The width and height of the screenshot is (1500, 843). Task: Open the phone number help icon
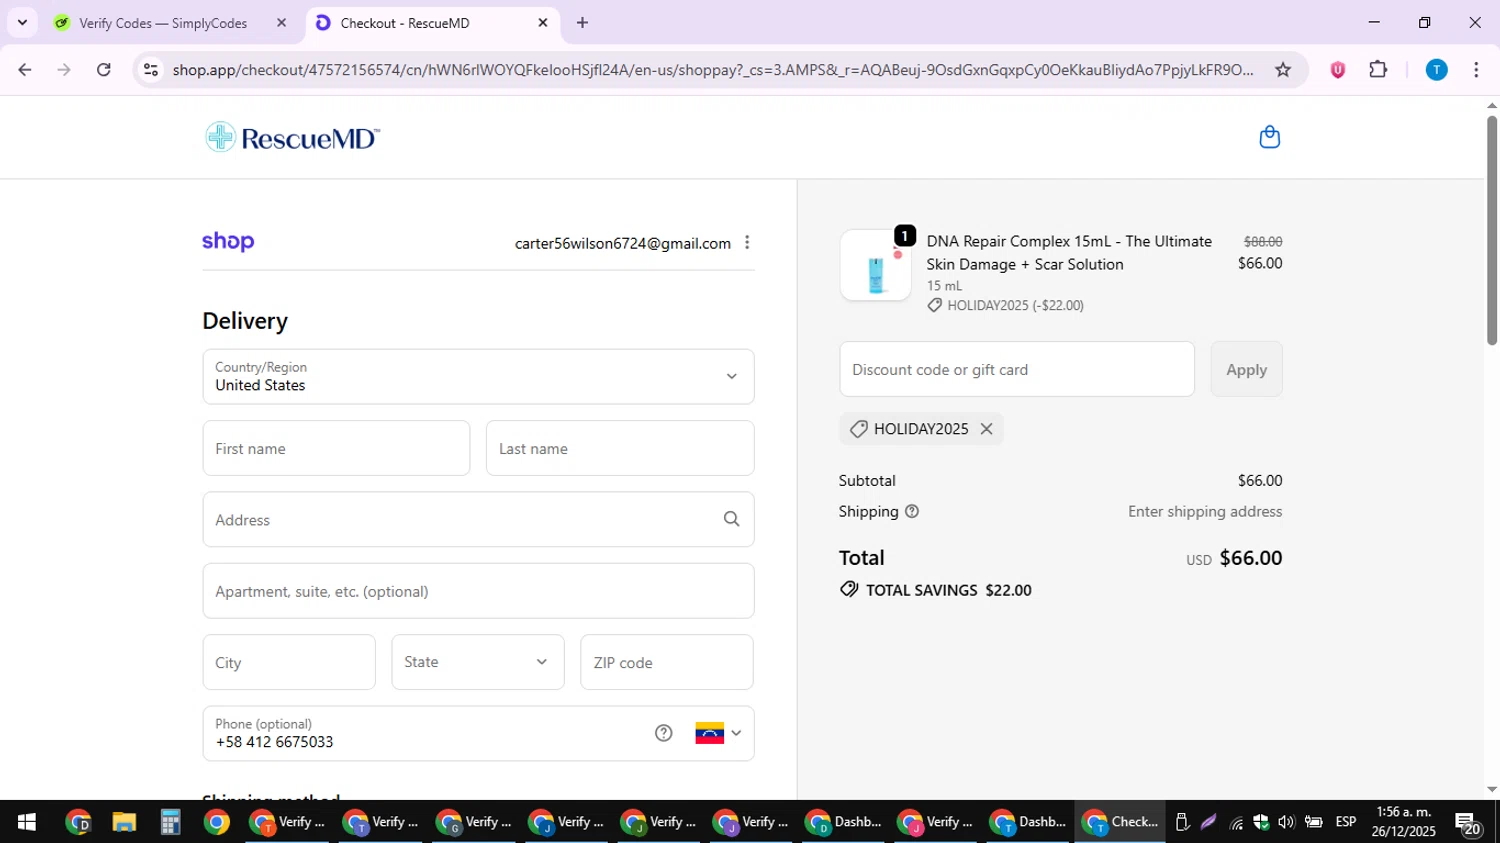click(664, 733)
